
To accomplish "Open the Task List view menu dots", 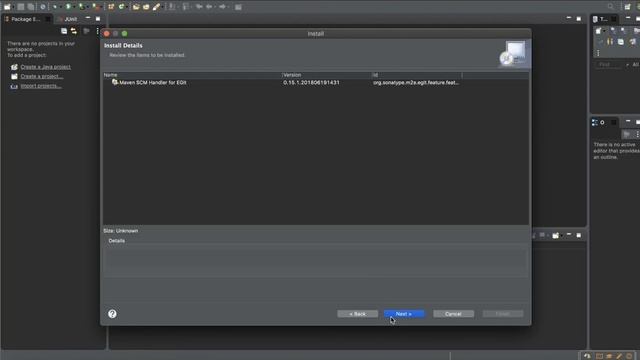I will pos(598,53).
